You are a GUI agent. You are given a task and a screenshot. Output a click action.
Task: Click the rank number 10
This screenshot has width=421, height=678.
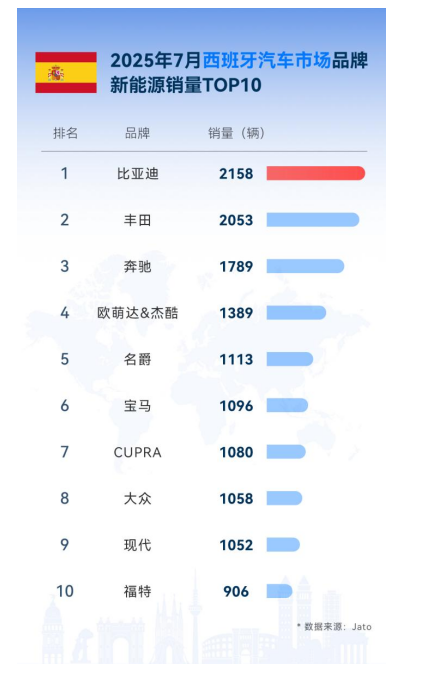point(65,591)
